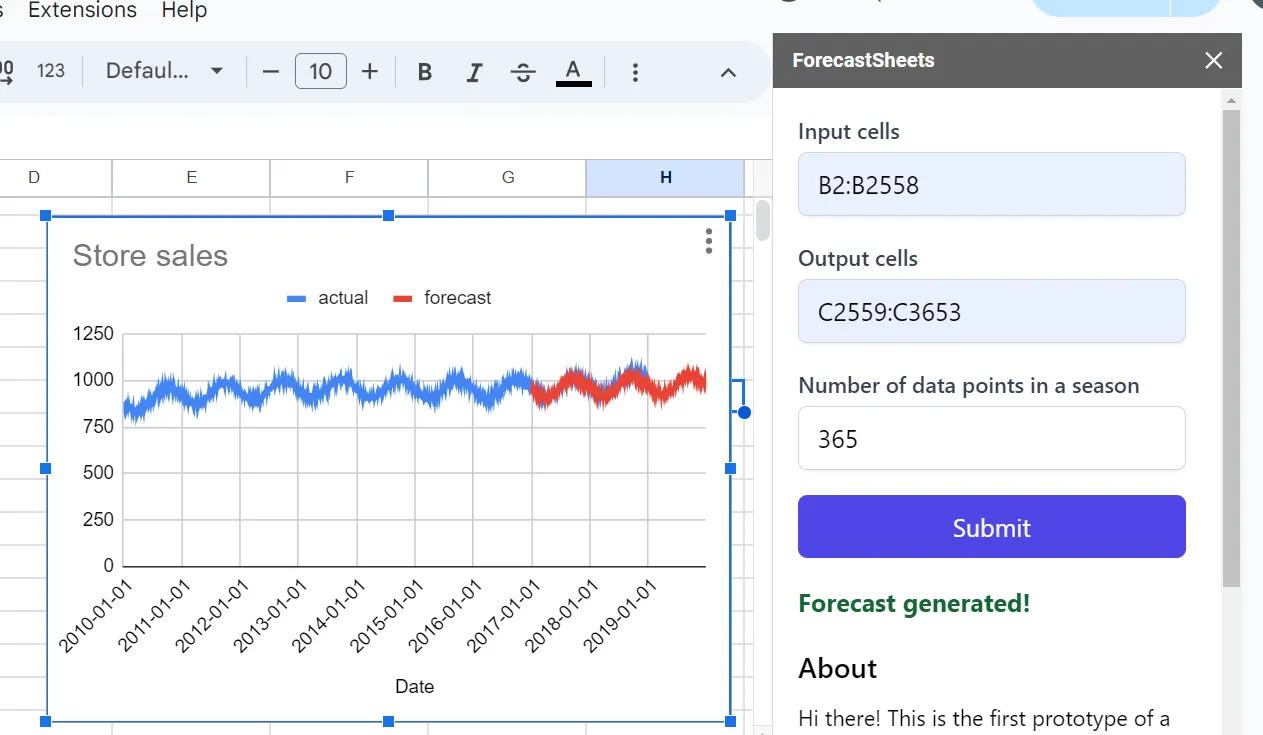Edit the Output cells range field
Screen dimensions: 1263x735
click(x=991, y=311)
